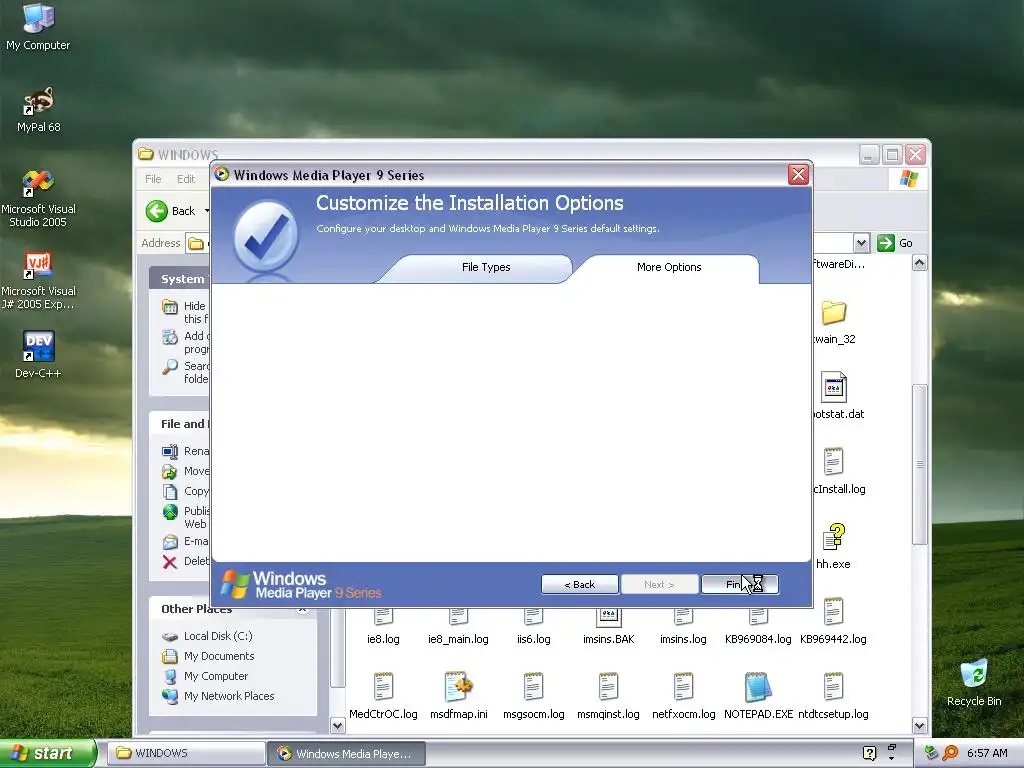Click task pane scroll down arrow

coord(337,725)
